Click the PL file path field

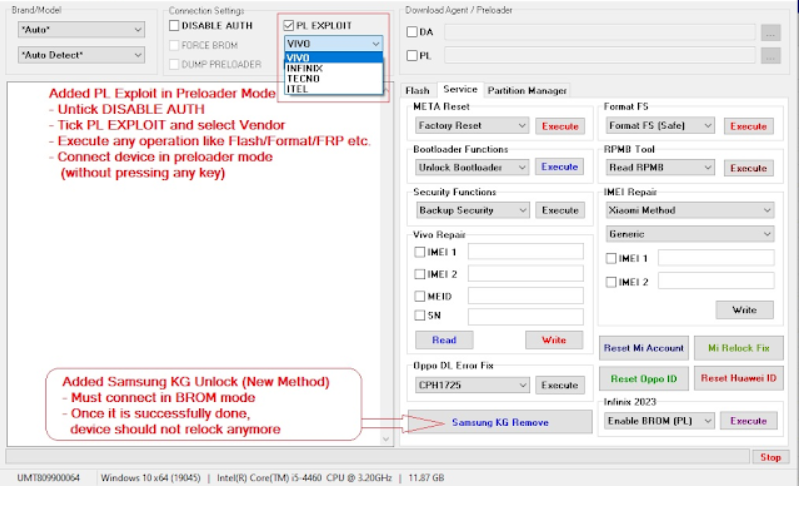600,55
